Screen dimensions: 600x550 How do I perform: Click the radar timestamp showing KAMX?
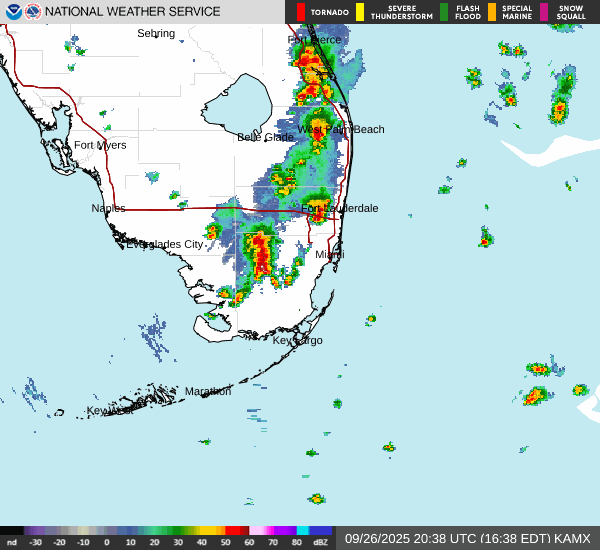click(x=467, y=538)
